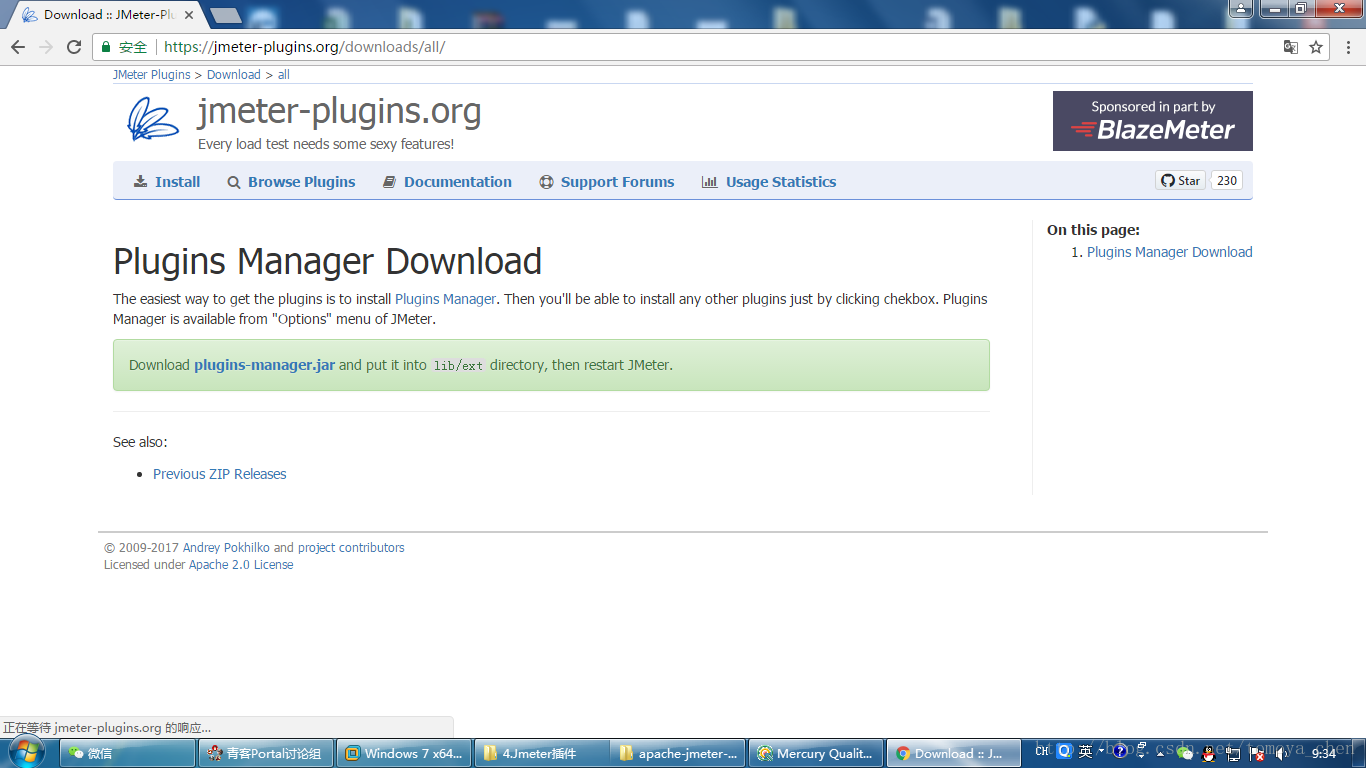Viewport: 1366px width, 768px height.
Task: Open the Previous ZIP Releases link
Action: point(220,474)
